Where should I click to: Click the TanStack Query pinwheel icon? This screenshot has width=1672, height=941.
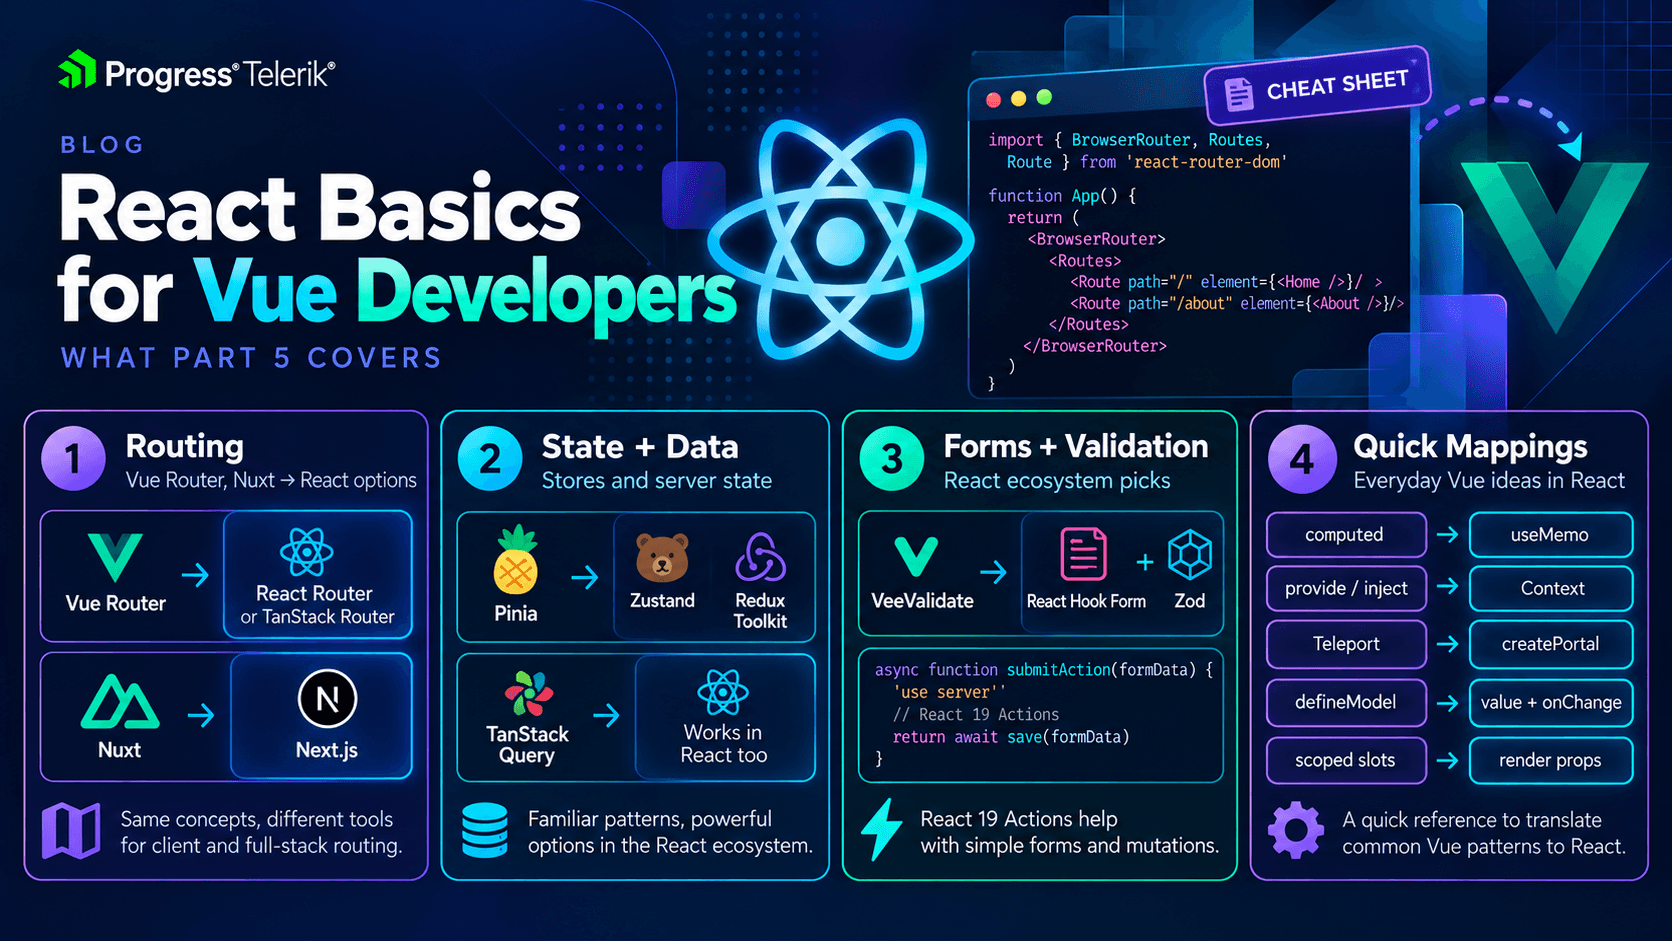pos(528,693)
